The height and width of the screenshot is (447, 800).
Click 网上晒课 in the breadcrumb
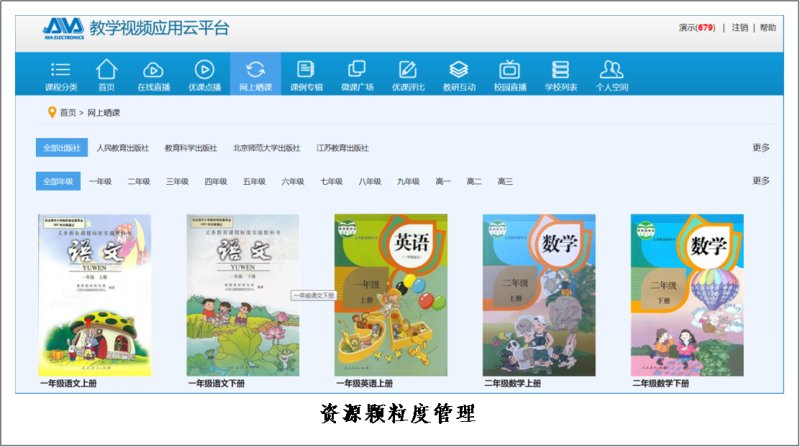(104, 113)
